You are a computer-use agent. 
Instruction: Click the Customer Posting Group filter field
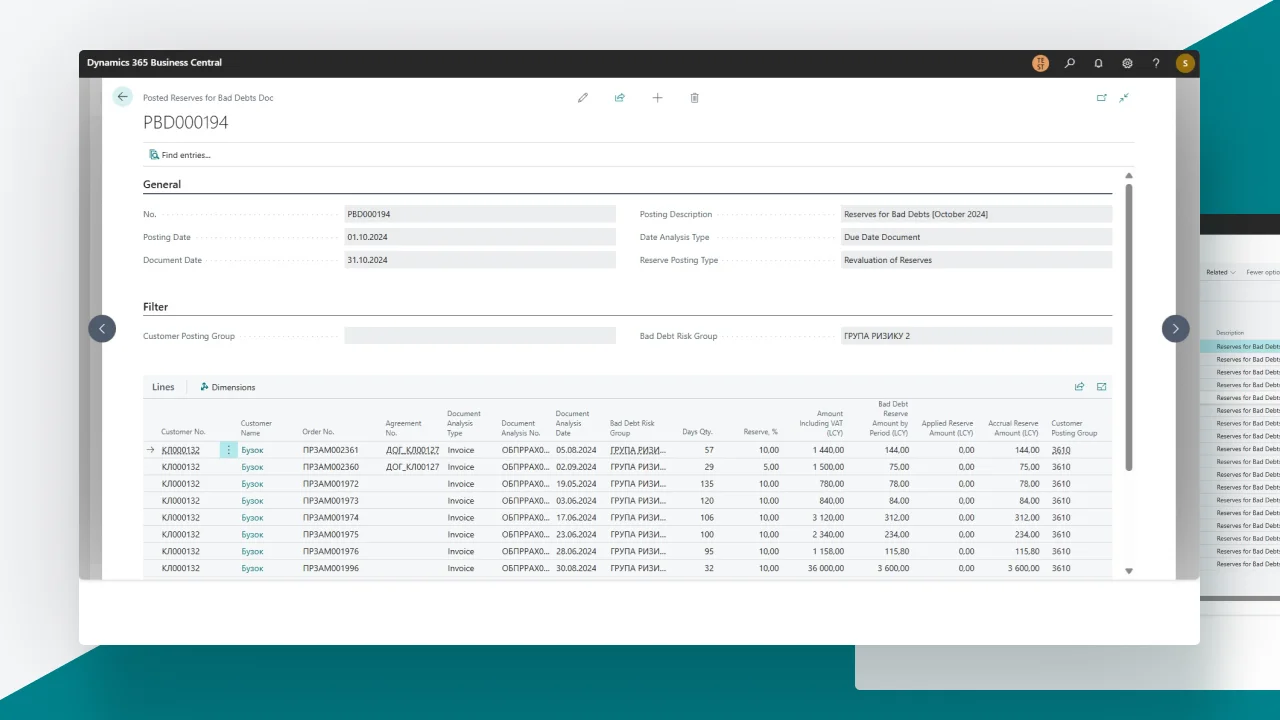(480, 336)
